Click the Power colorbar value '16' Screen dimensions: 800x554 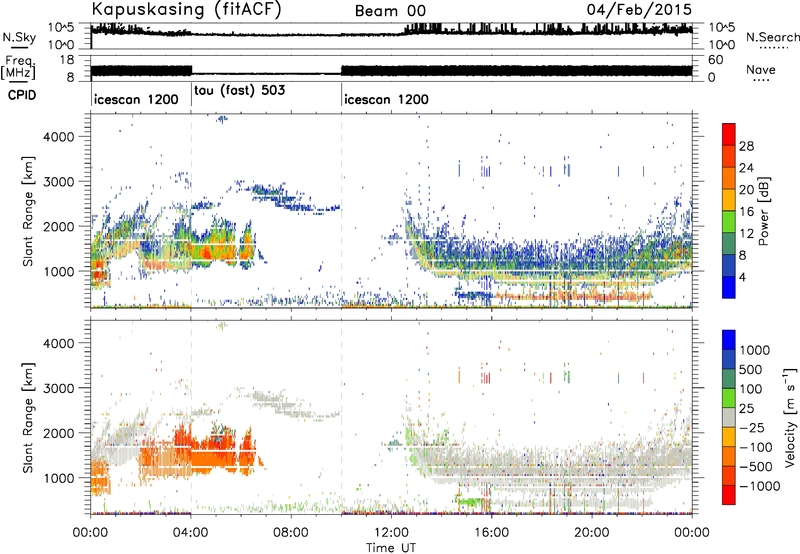pyautogui.click(x=746, y=211)
